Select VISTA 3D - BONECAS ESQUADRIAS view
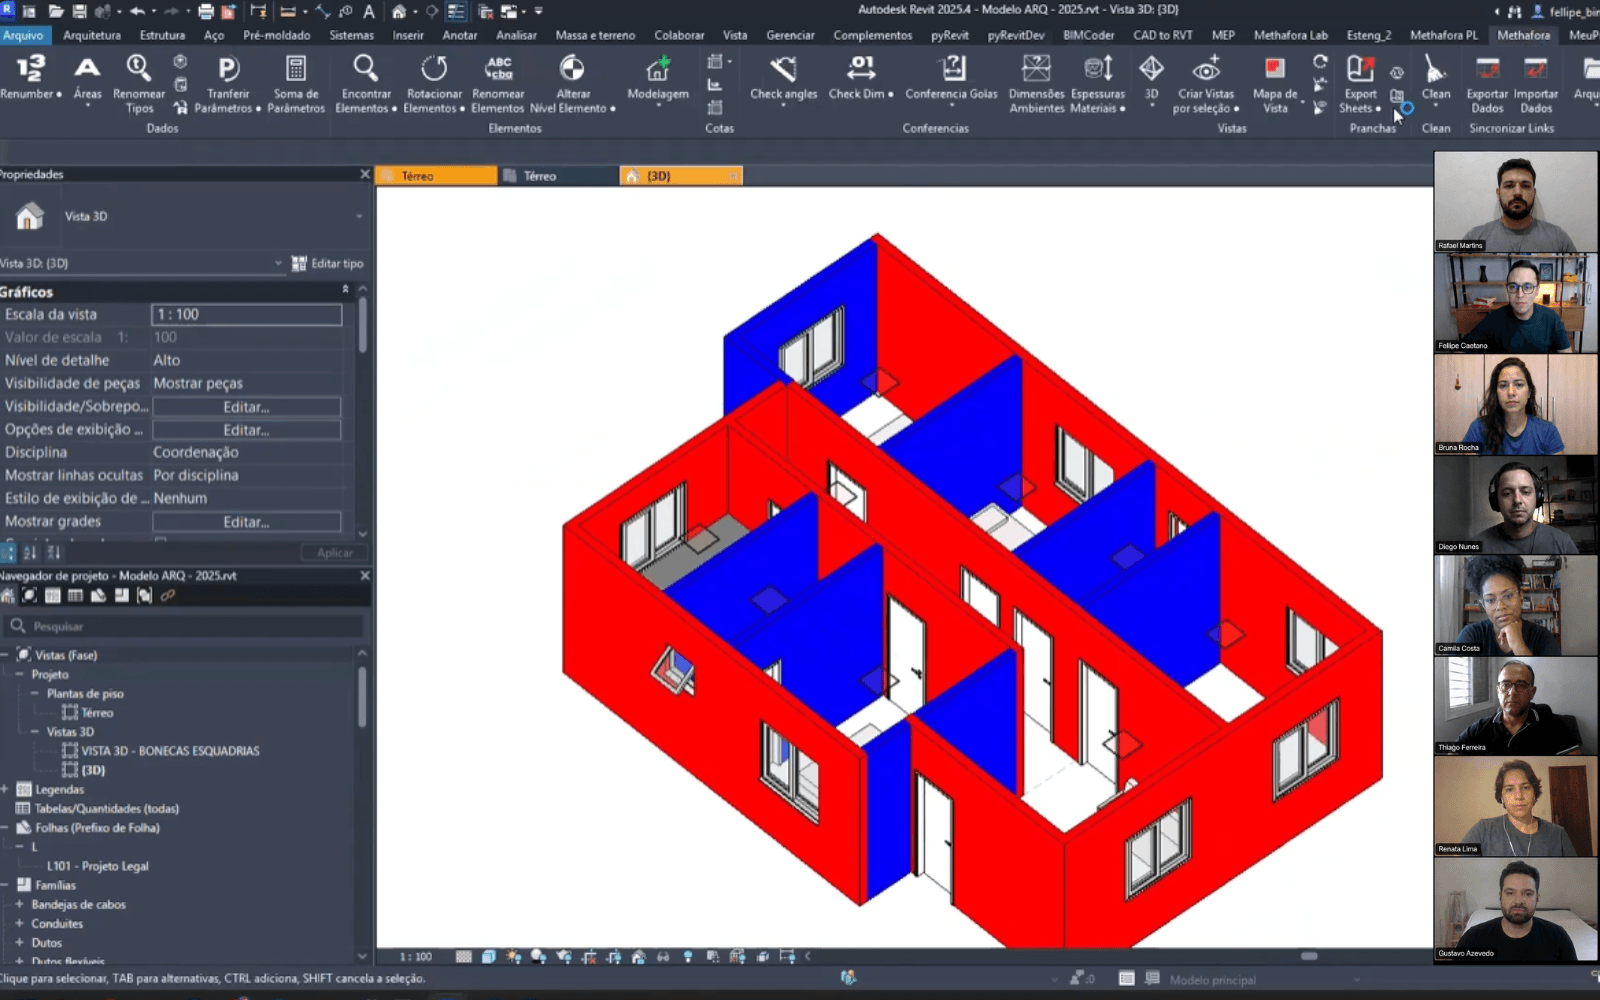Viewport: 1600px width, 1000px height. 170,751
